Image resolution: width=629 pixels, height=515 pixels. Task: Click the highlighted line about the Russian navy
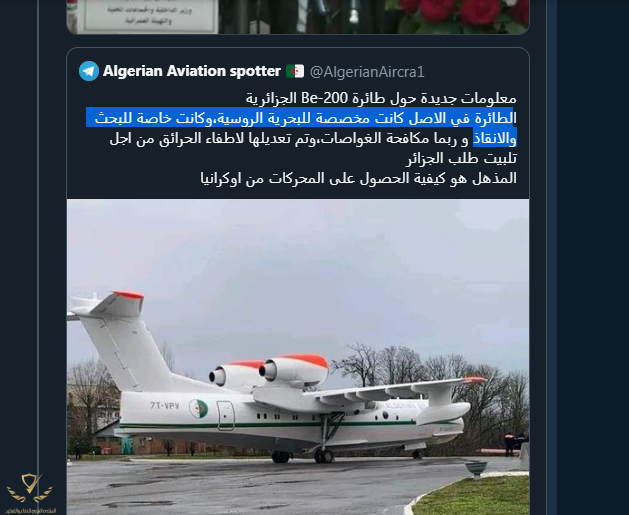pyautogui.click(x=301, y=118)
